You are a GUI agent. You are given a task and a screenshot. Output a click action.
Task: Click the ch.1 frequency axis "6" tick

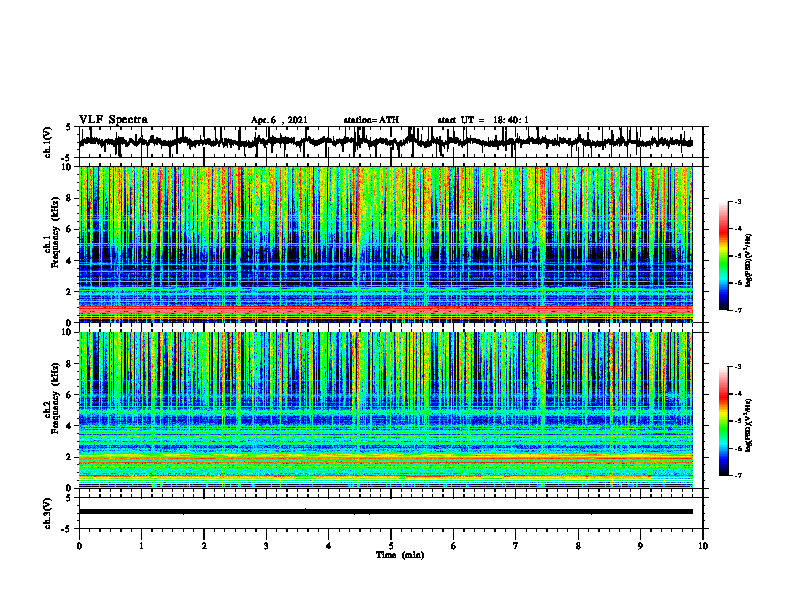coord(69,230)
